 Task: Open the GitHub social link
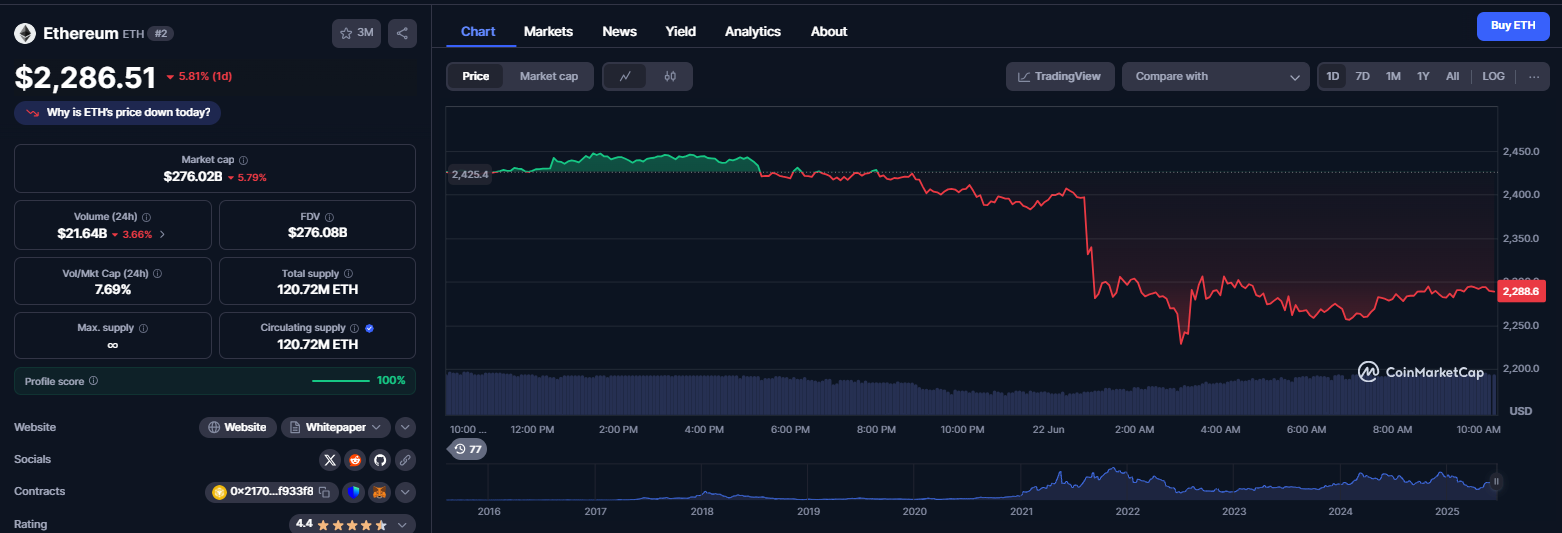pyautogui.click(x=379, y=460)
